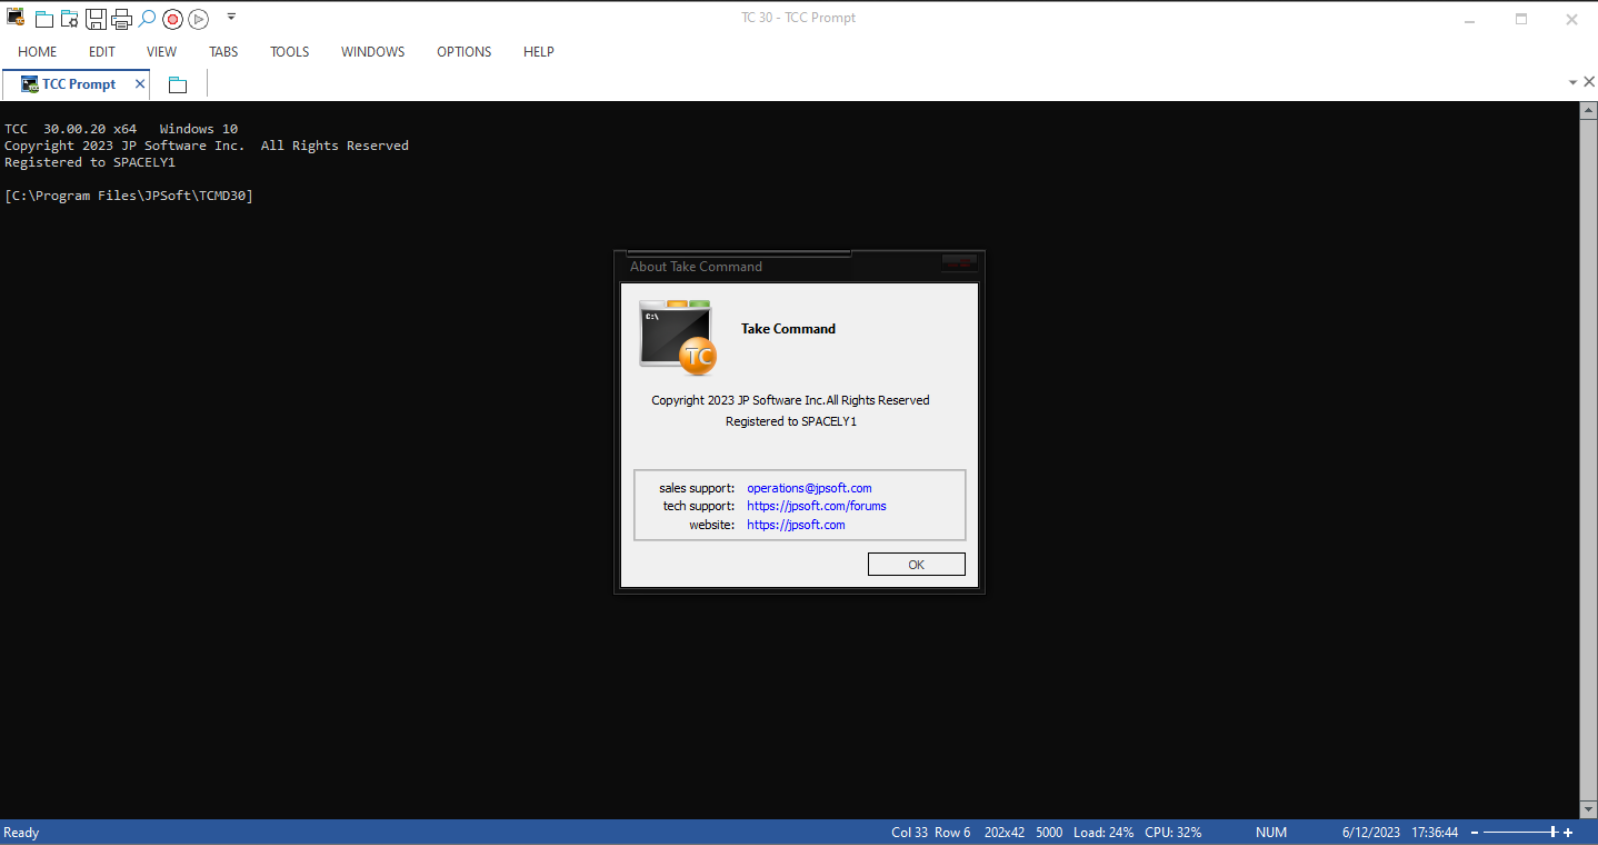Click the operations@jpsoft.com sales support link
1598x845 pixels.
809,488
